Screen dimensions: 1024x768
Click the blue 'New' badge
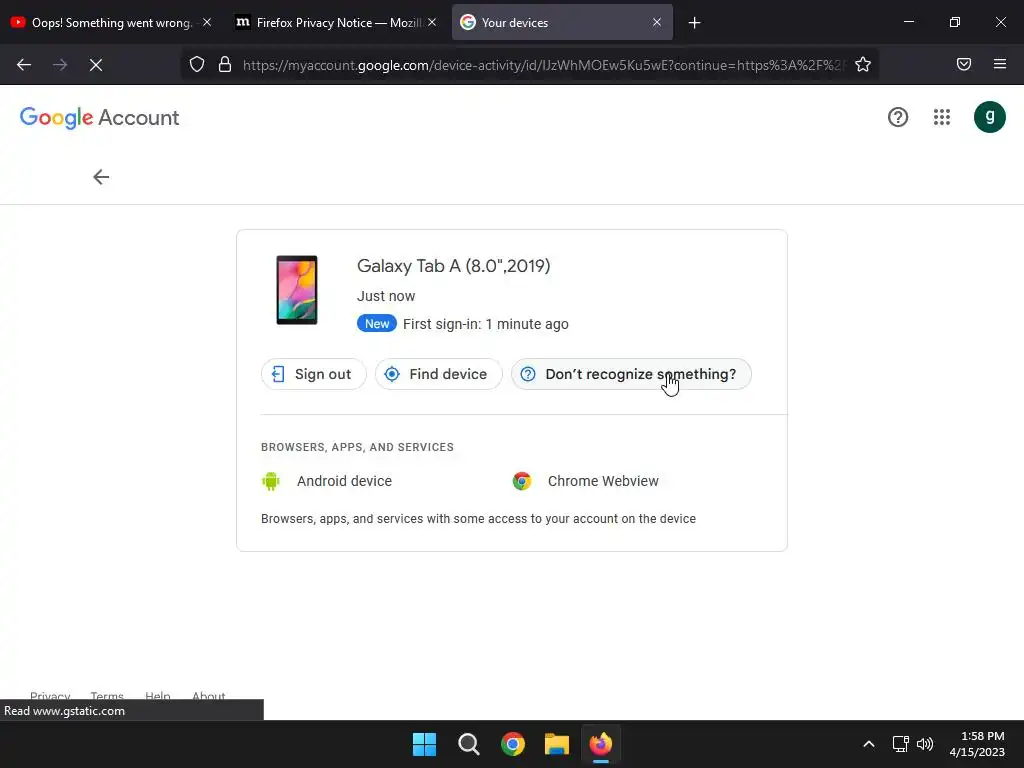pyautogui.click(x=377, y=323)
